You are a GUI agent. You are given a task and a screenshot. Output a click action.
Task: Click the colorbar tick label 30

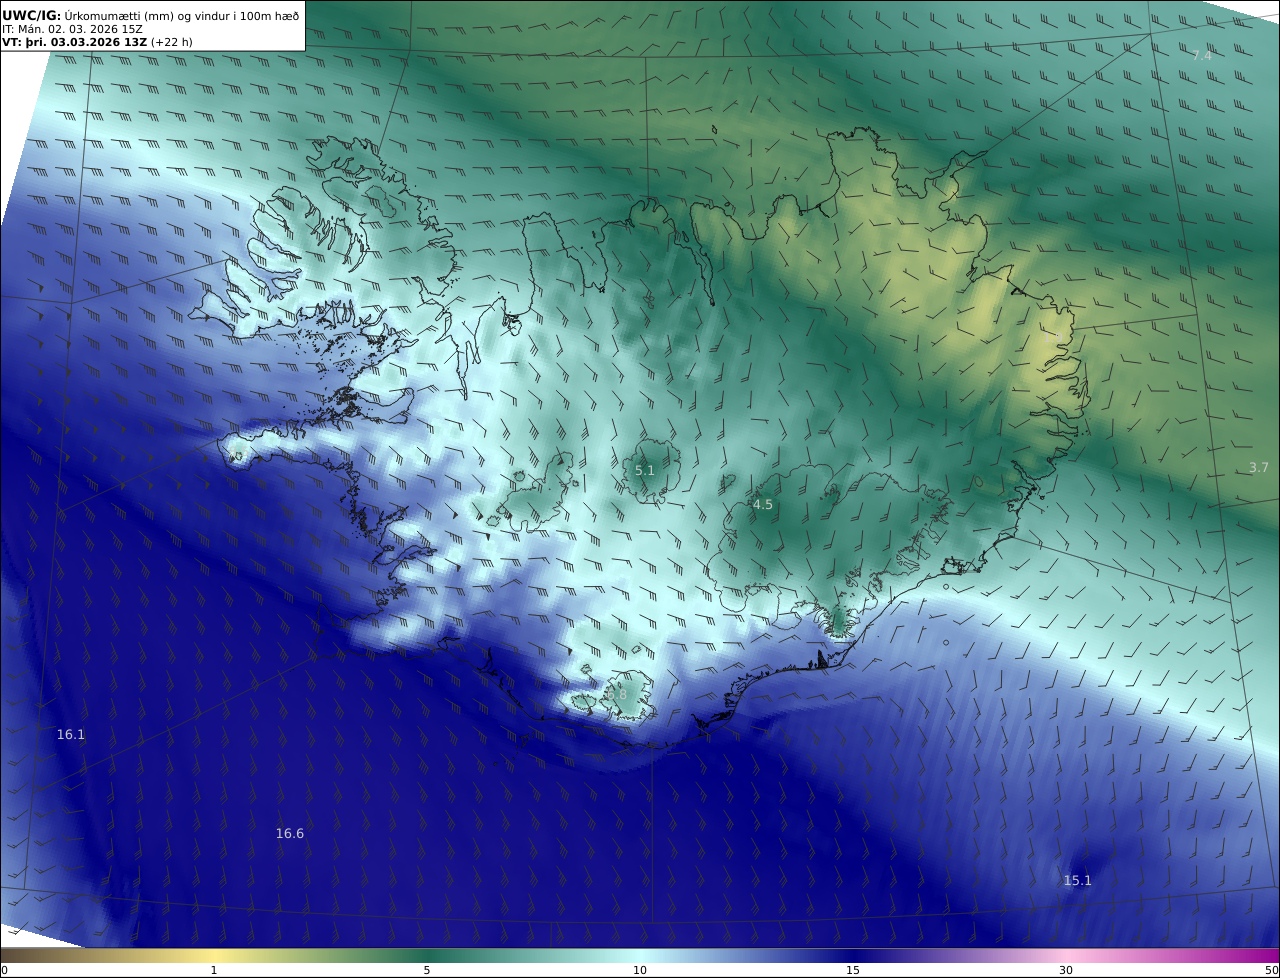1066,970
